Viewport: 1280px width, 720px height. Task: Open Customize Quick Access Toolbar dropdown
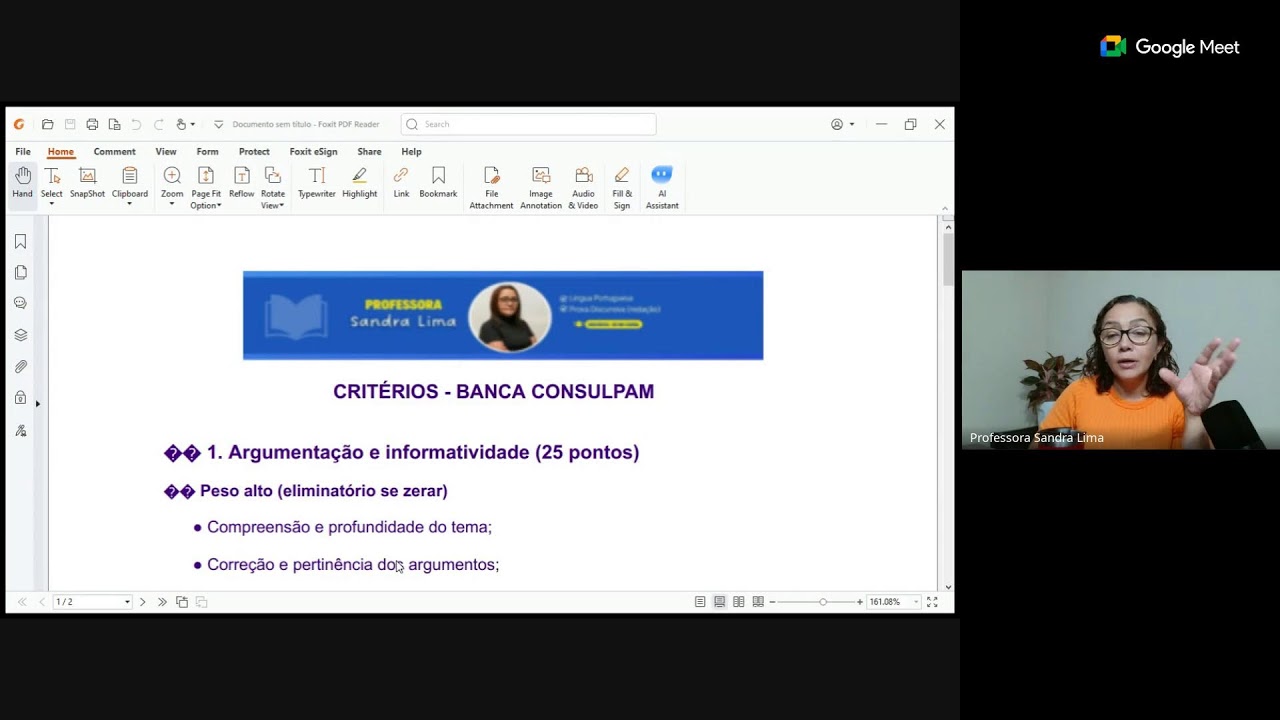pos(218,125)
